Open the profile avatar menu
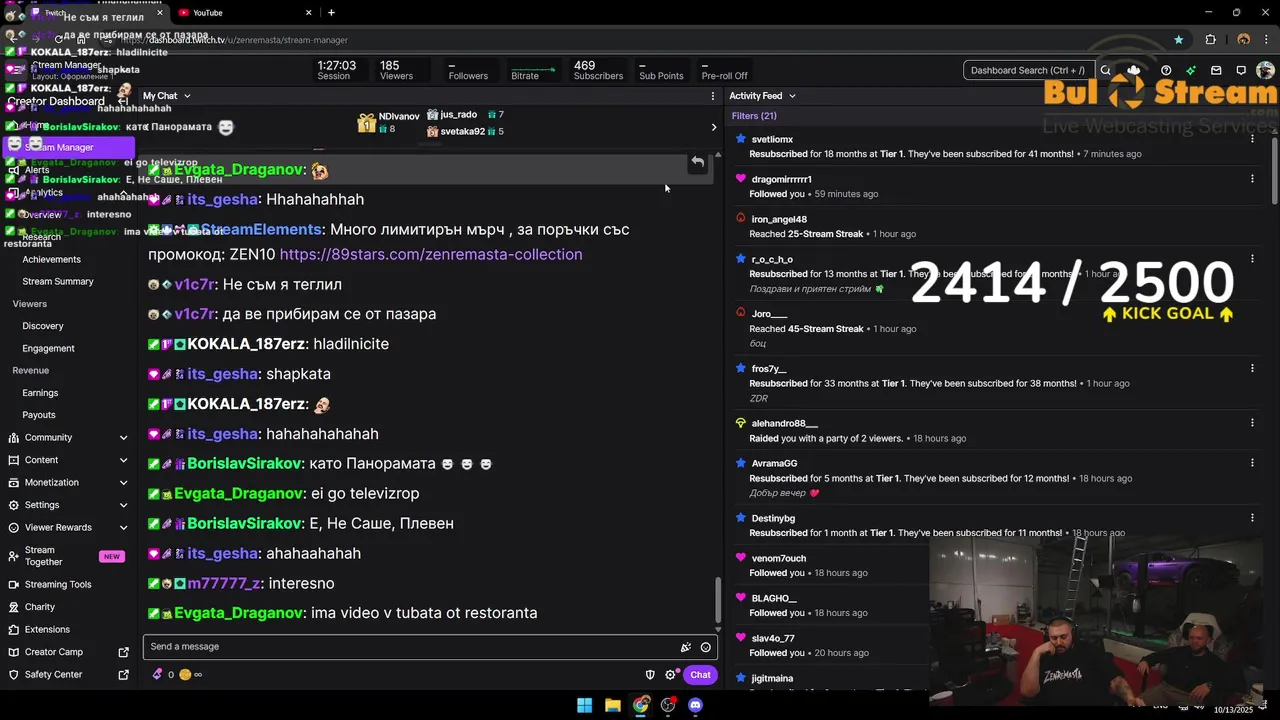Viewport: 1280px width, 720px height. [1265, 70]
